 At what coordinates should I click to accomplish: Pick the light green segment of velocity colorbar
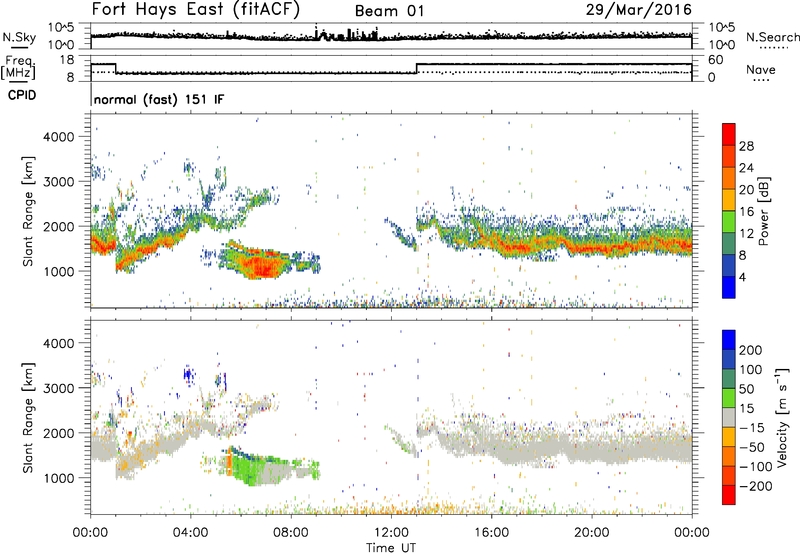[729, 398]
